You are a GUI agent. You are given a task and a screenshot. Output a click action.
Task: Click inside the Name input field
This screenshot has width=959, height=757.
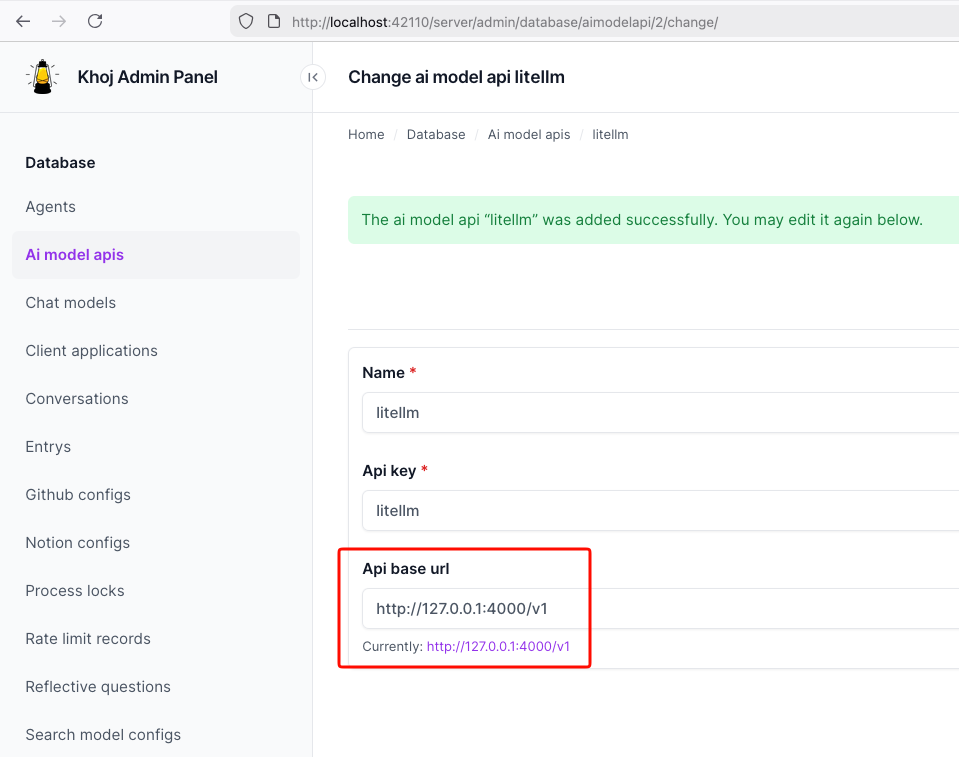point(600,412)
